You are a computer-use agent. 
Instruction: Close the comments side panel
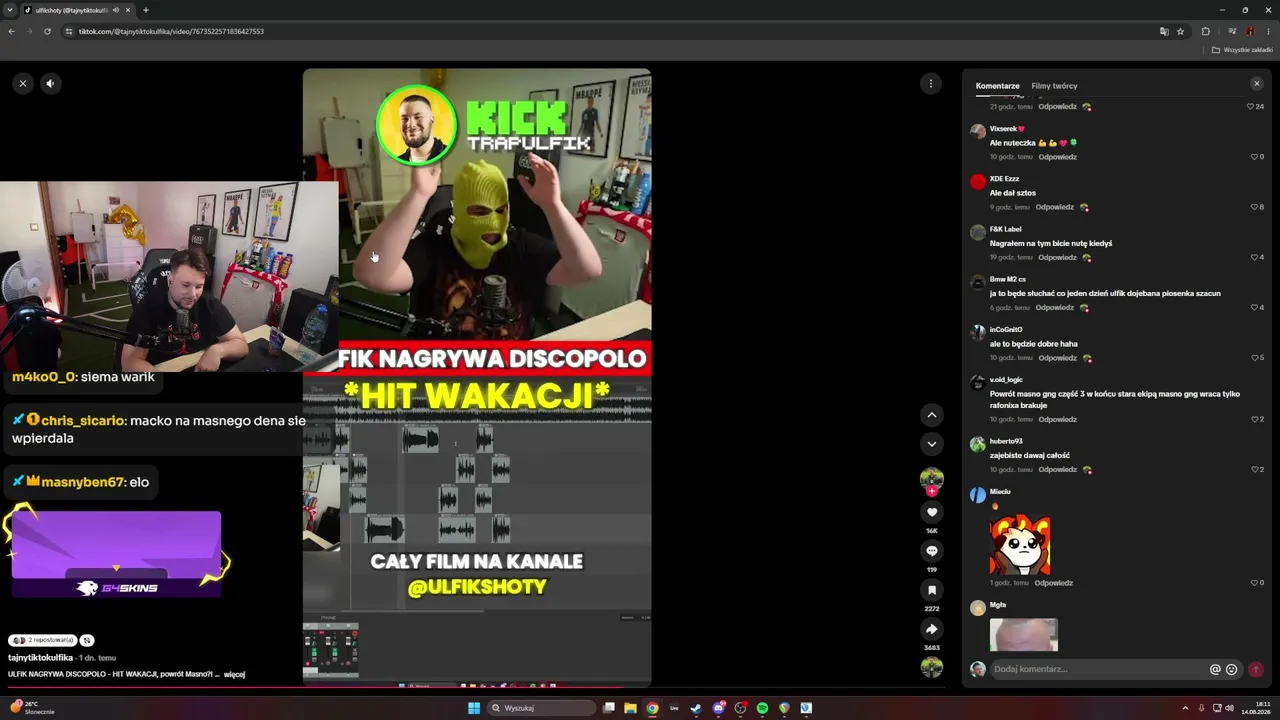1257,84
